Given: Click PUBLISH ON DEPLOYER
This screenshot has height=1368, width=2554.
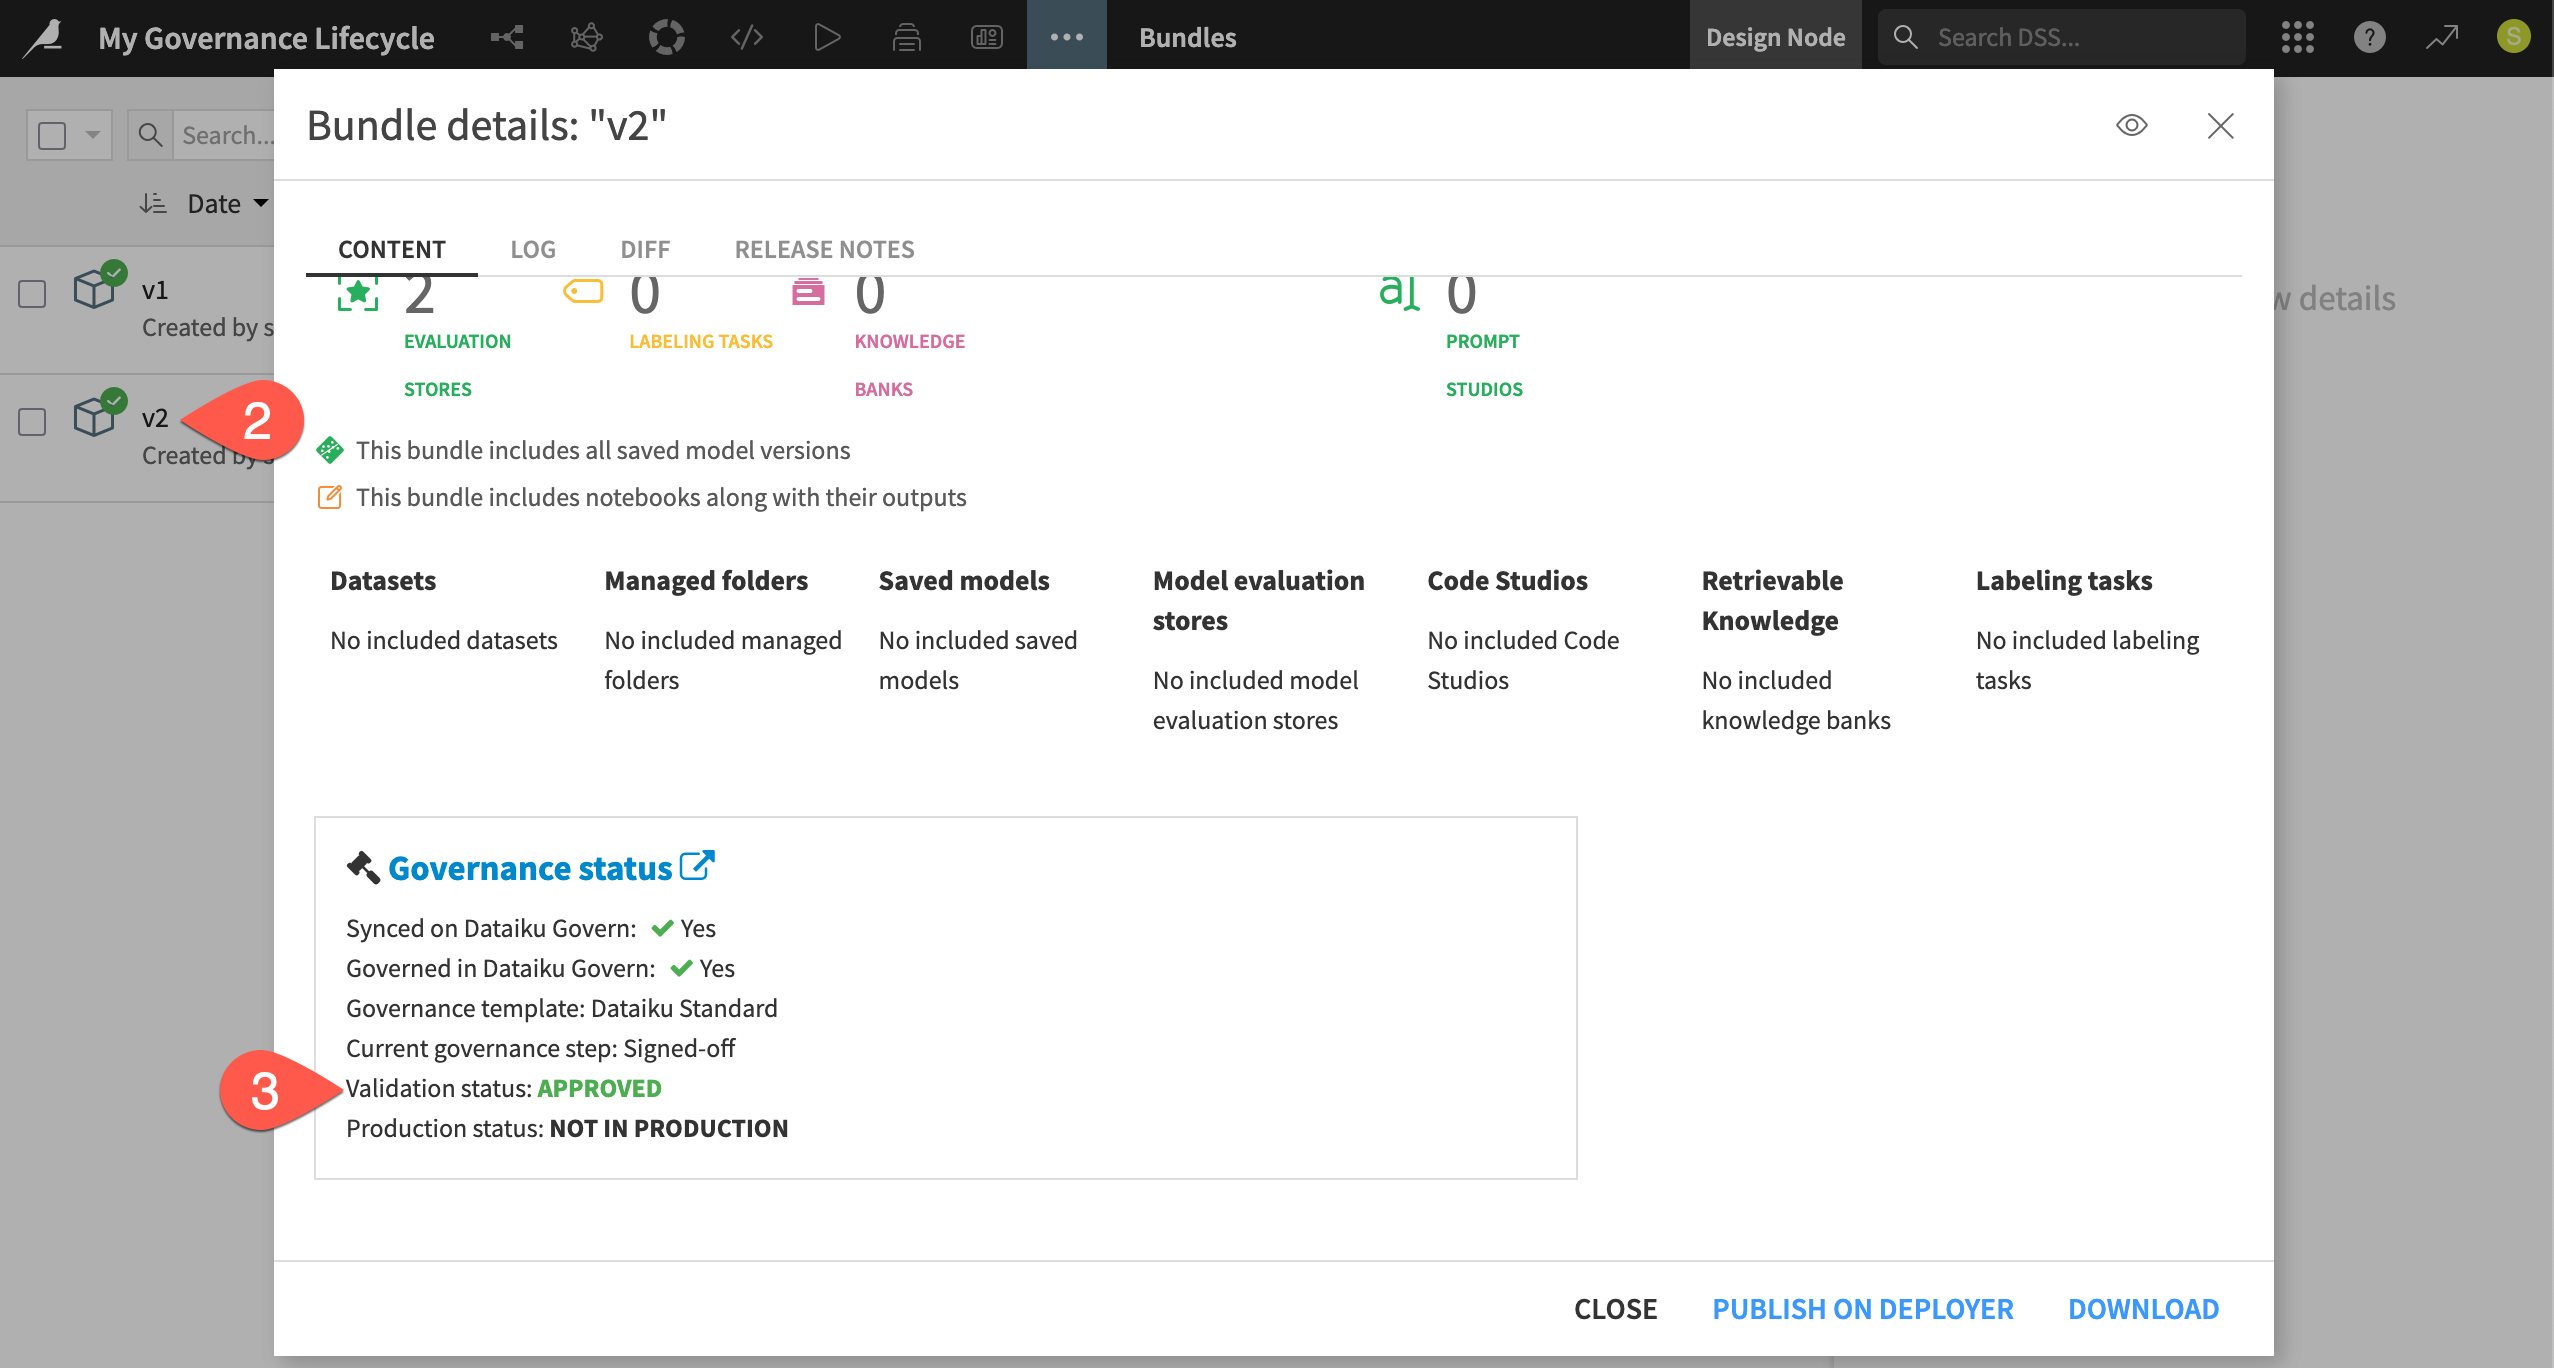Looking at the screenshot, I should click(1862, 1308).
